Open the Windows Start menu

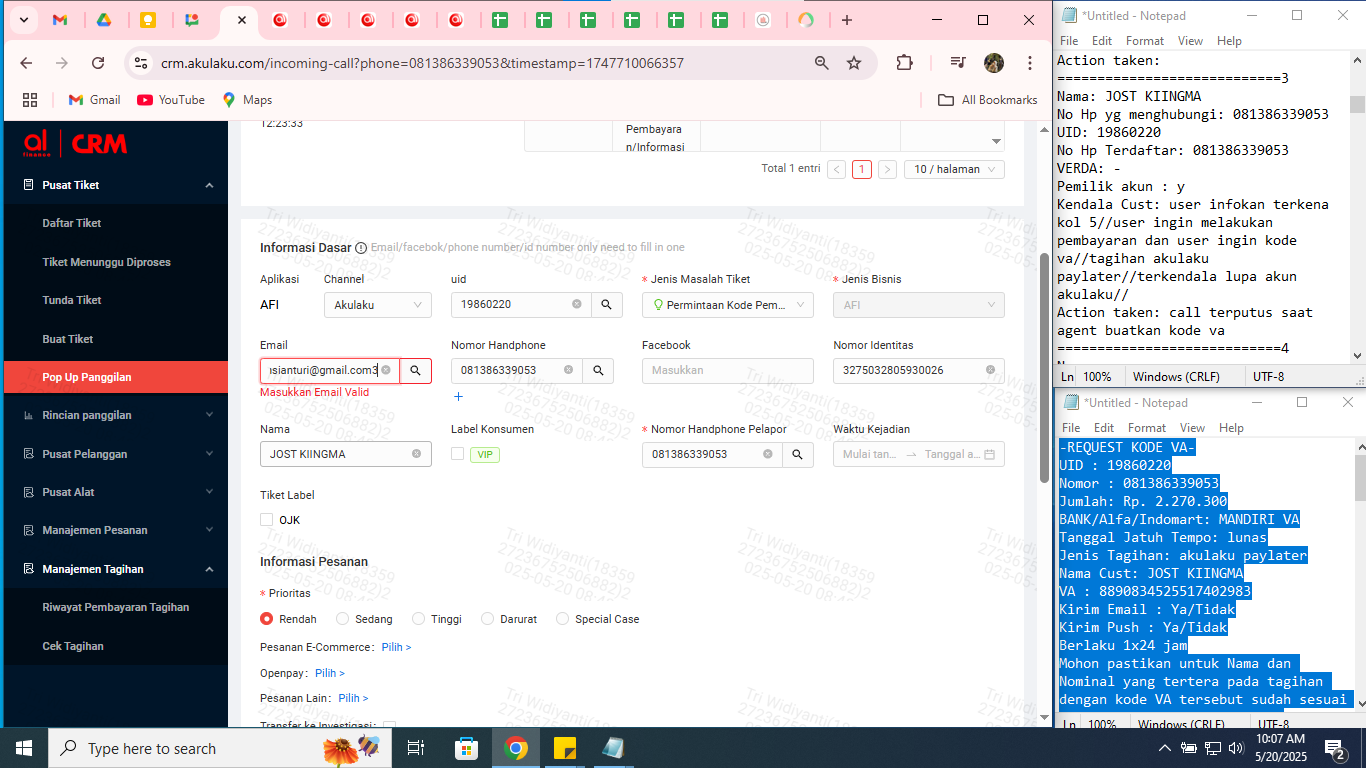click(24, 748)
